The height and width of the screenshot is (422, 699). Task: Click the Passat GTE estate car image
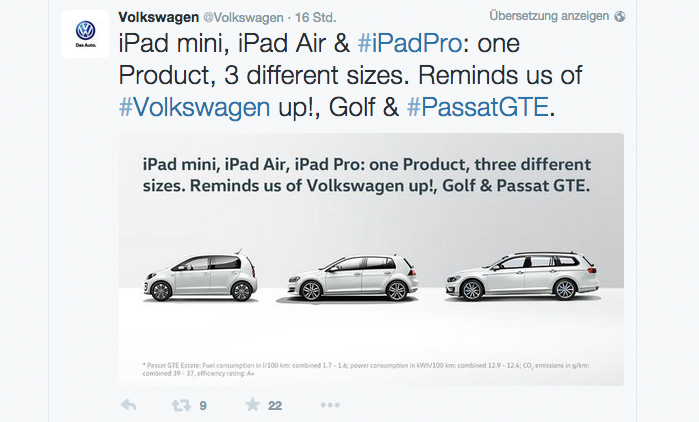522,276
